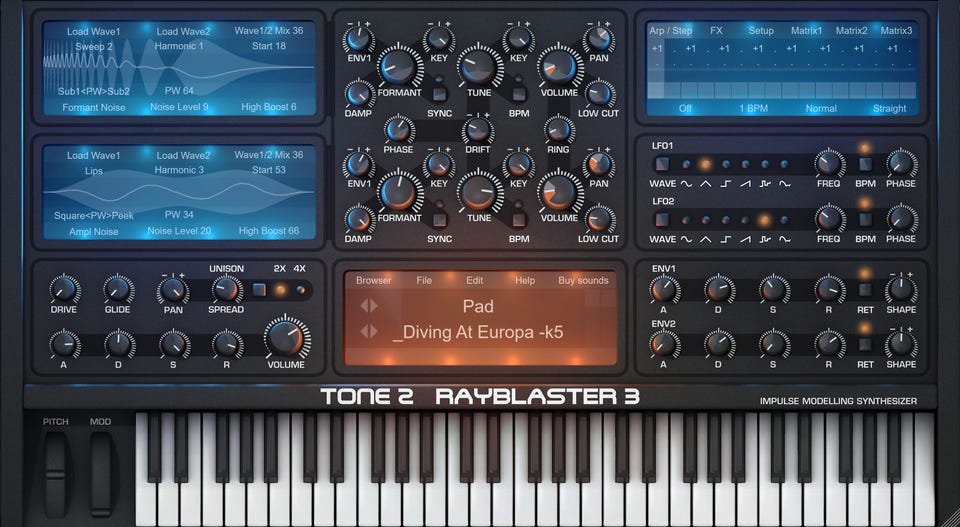
Task: Select the sine wave shape for LFO1
Action: (x=686, y=165)
